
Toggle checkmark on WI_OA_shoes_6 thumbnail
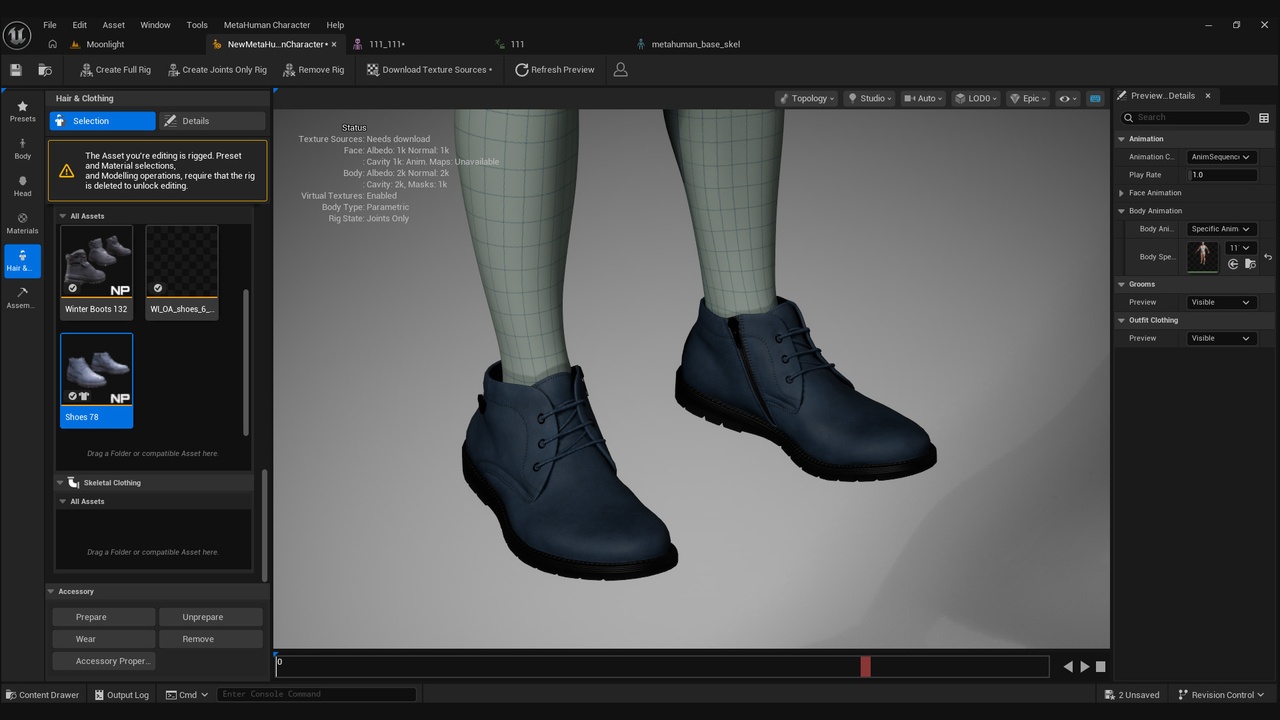tap(157, 288)
